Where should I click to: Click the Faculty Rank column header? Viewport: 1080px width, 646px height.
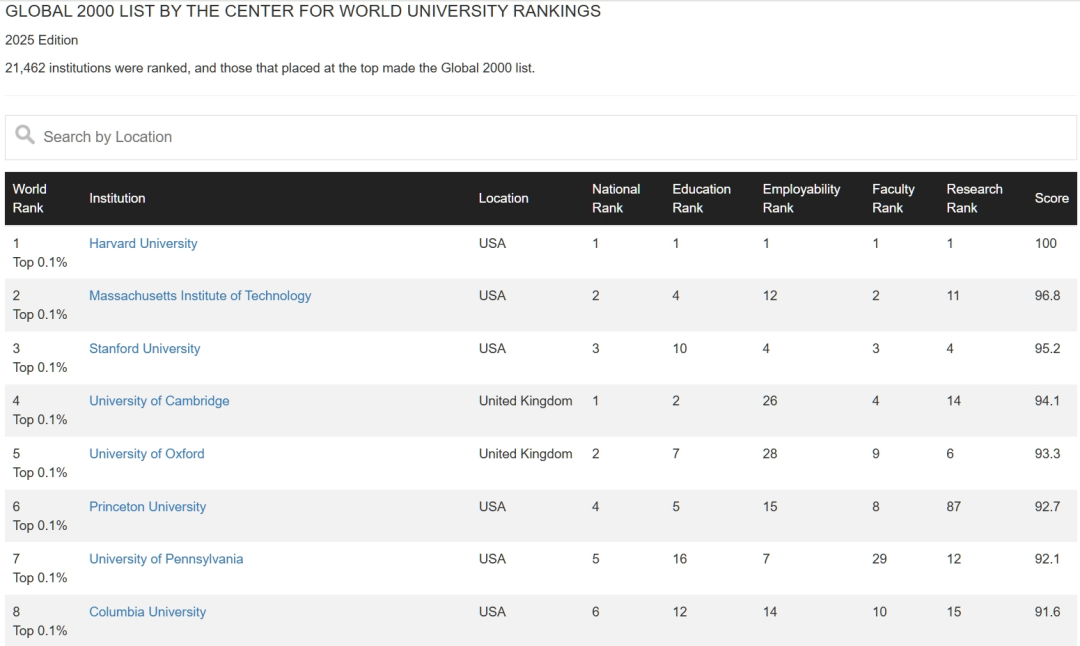pyautogui.click(x=893, y=198)
